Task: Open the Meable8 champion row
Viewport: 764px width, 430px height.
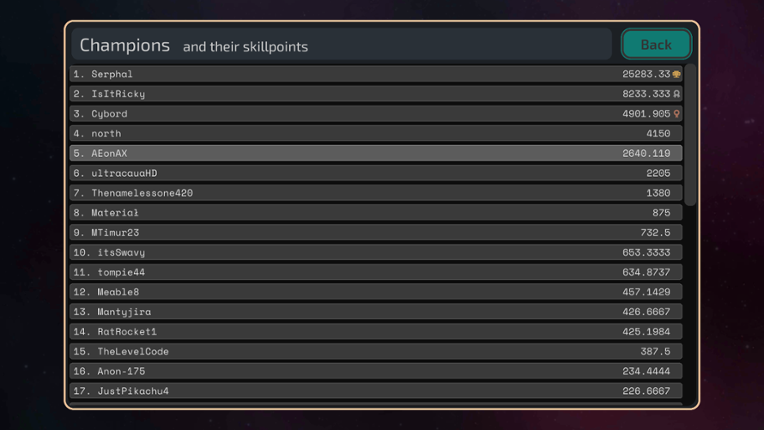Action: (375, 292)
